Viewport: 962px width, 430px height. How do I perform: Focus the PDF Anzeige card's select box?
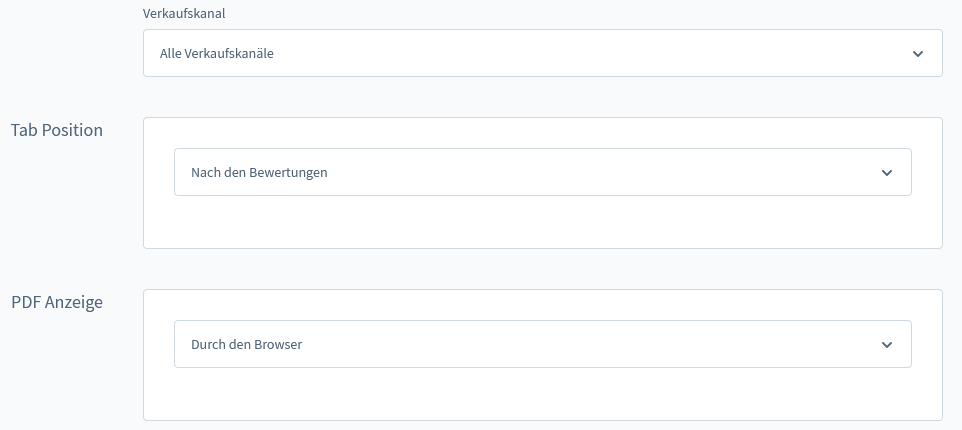(543, 344)
